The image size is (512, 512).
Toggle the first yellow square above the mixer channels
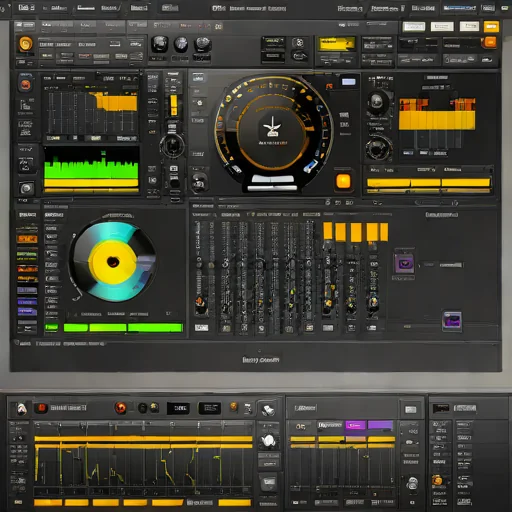tap(328, 231)
